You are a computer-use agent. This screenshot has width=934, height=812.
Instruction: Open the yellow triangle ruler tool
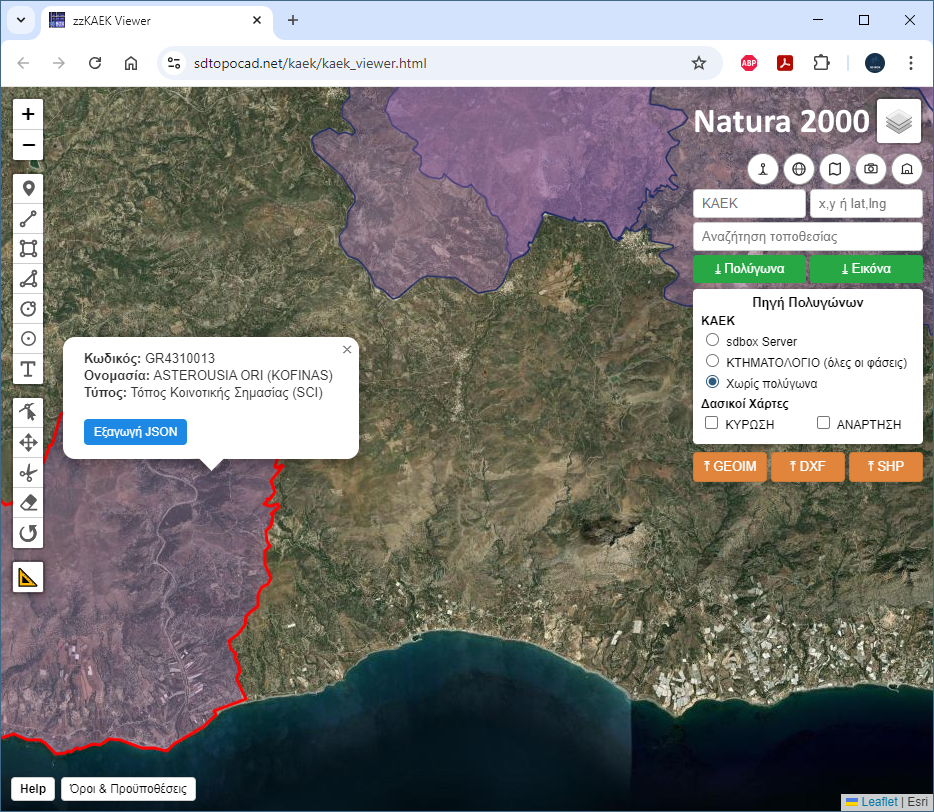28,577
